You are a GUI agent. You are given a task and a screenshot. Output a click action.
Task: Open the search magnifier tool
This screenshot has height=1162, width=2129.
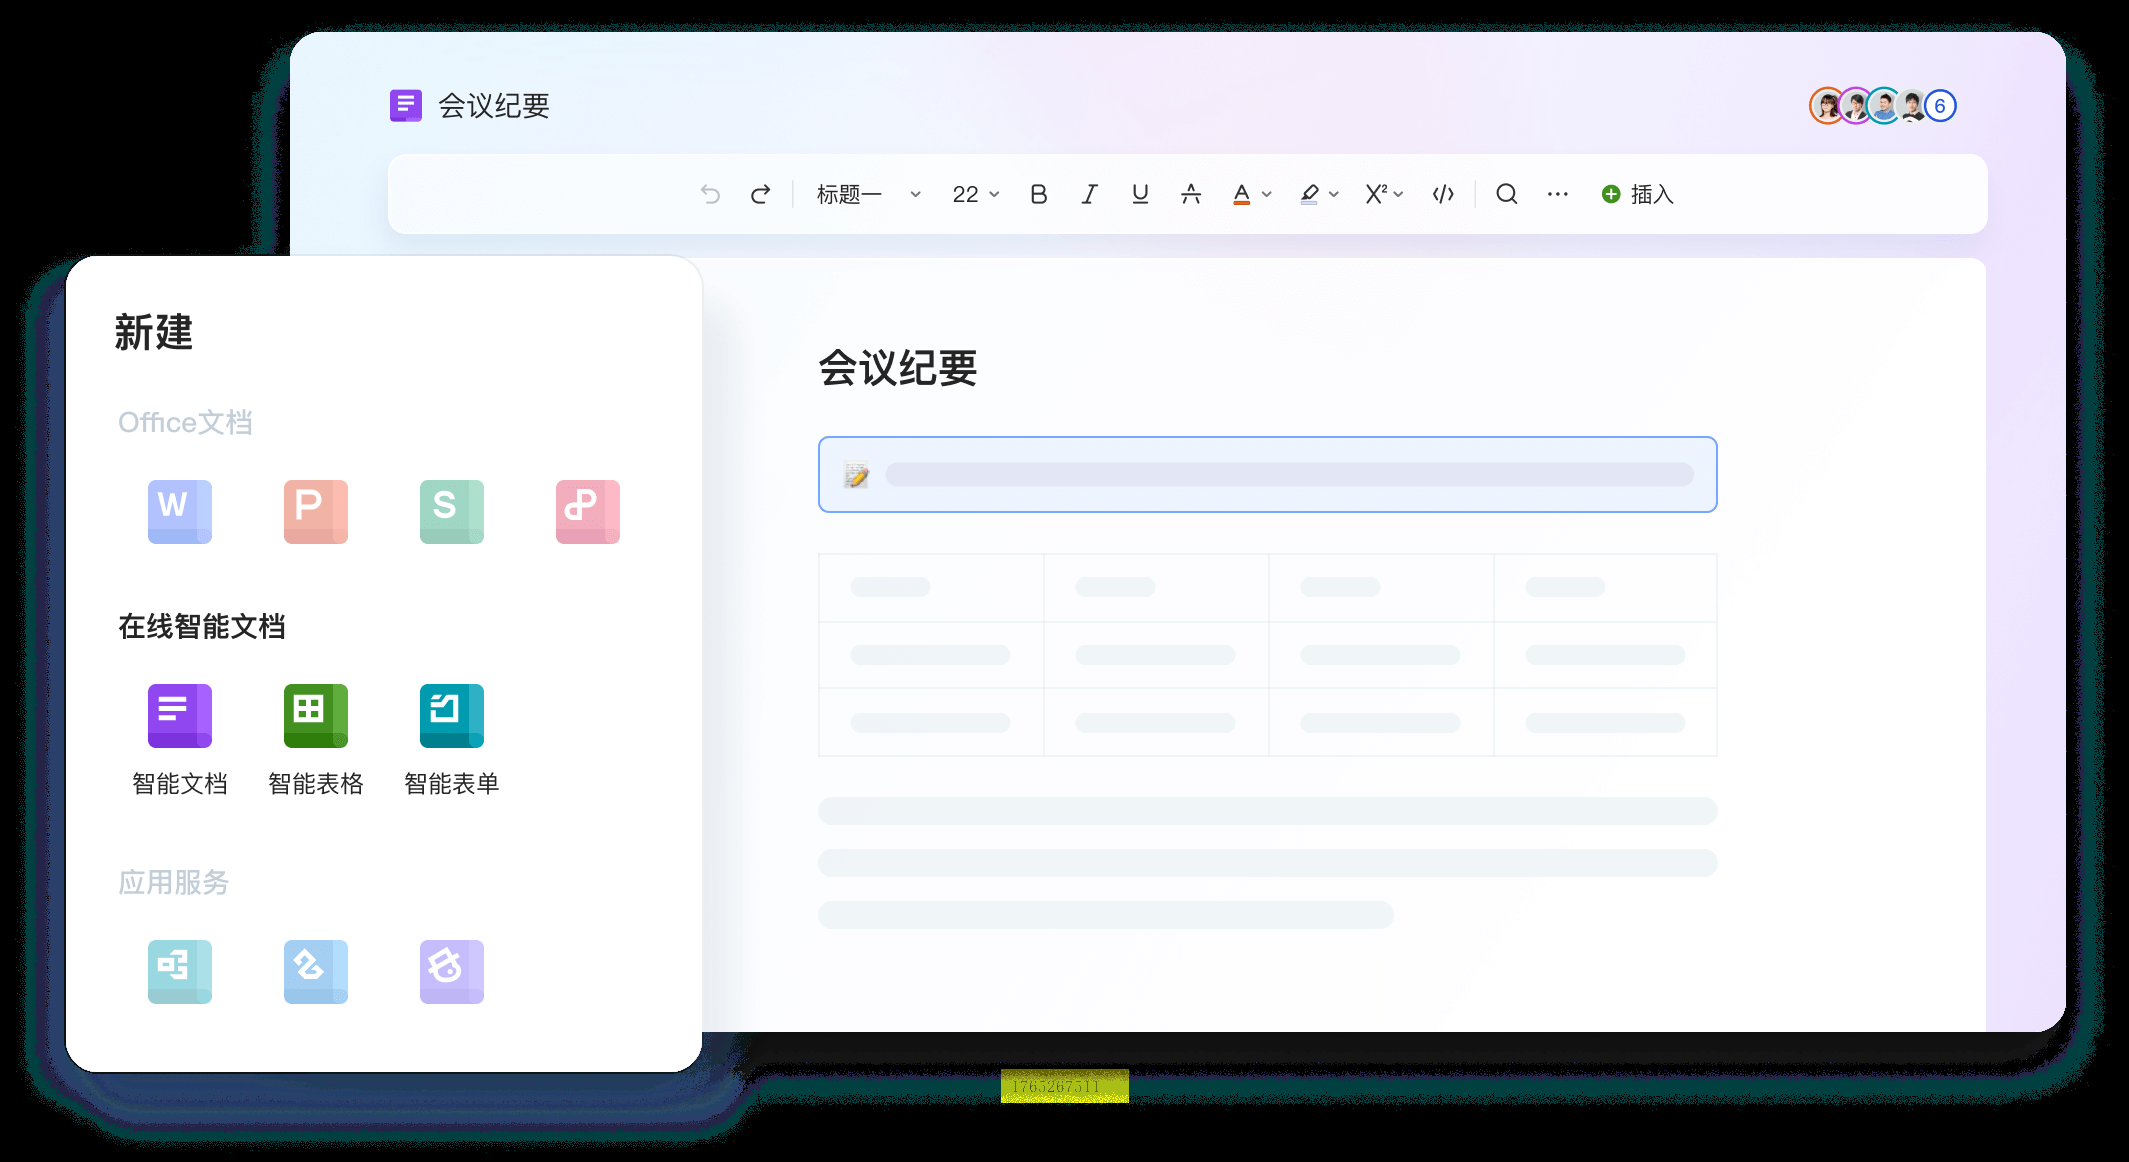(x=1506, y=194)
